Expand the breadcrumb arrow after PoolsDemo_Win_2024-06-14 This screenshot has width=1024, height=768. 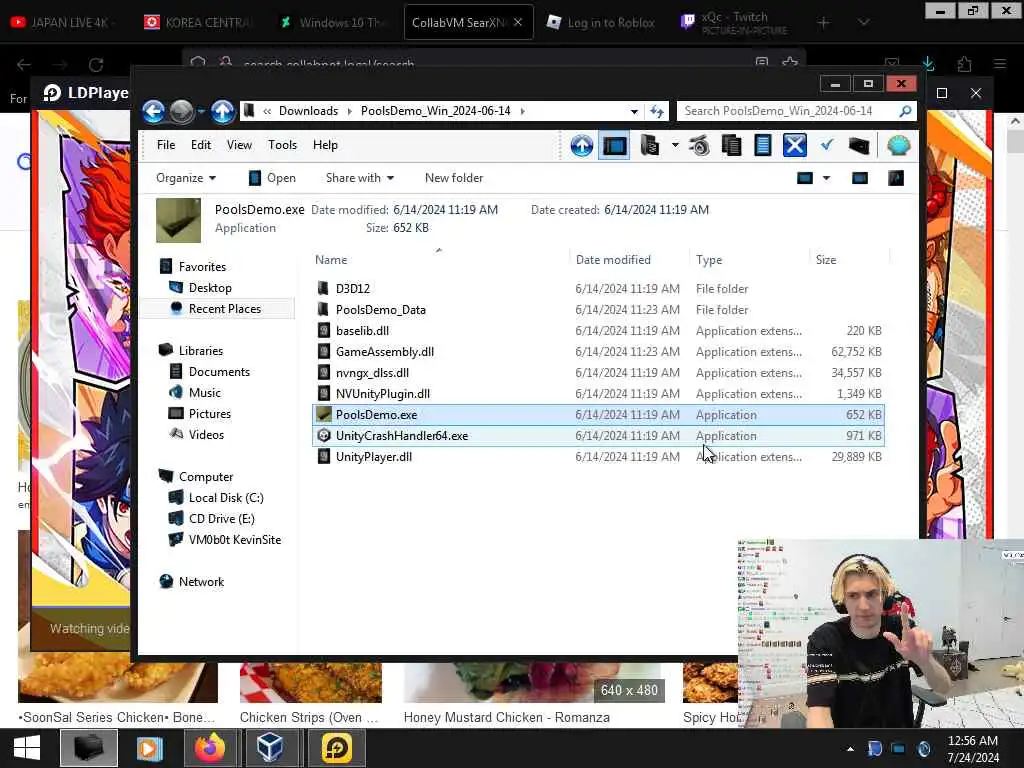(522, 111)
